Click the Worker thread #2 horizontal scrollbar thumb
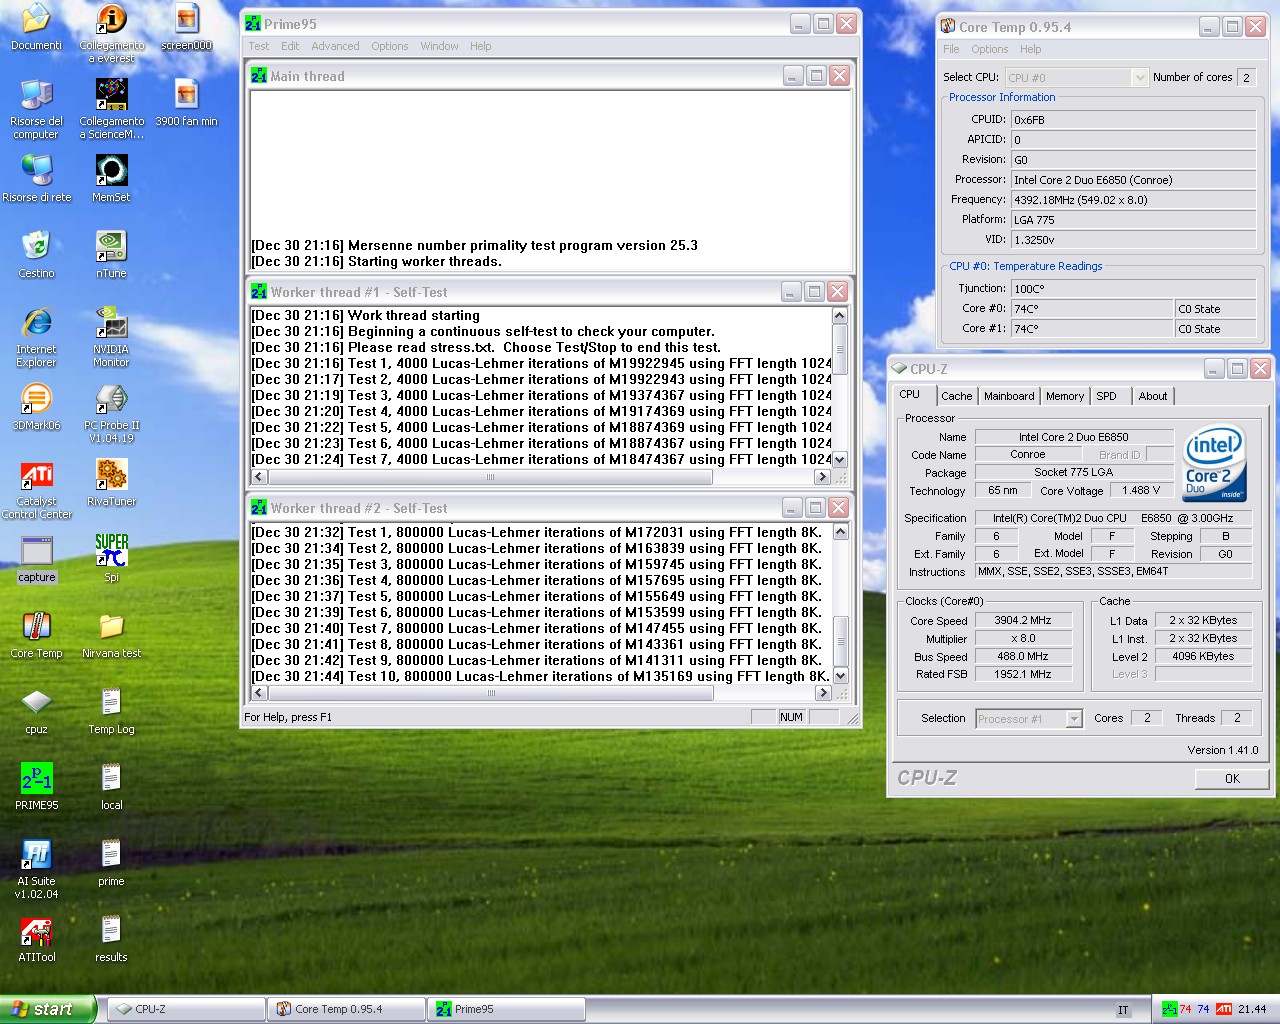 pyautogui.click(x=491, y=693)
